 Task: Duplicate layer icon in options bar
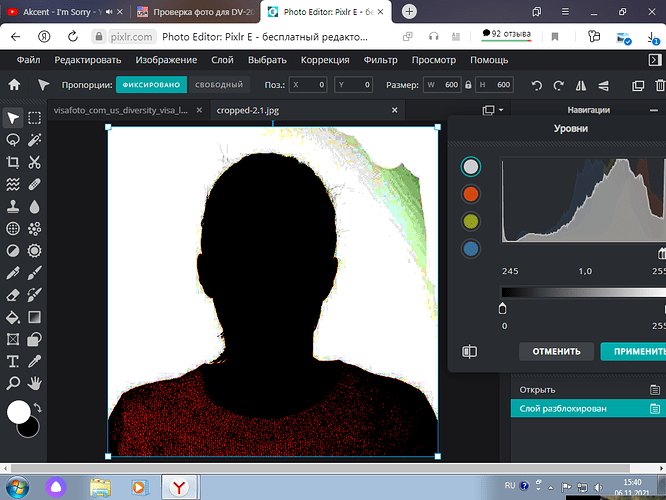coord(638,85)
